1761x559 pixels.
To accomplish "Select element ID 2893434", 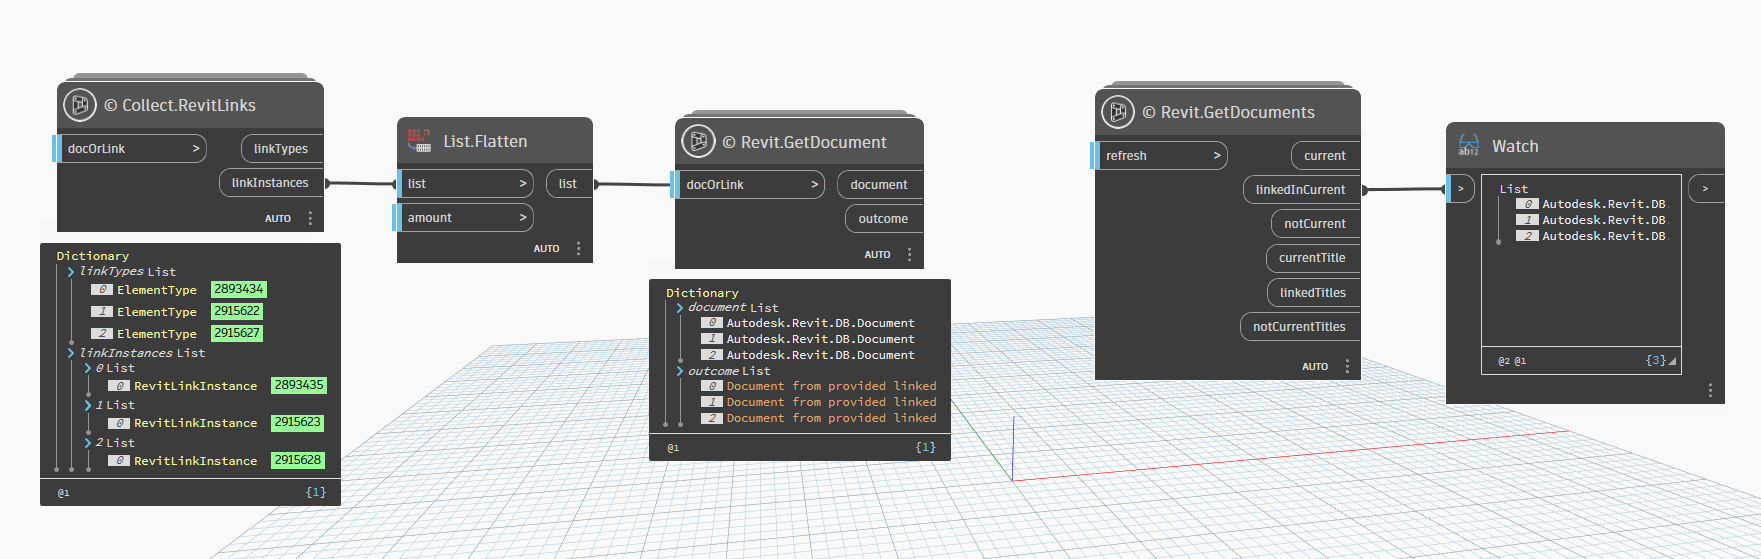I will click(x=239, y=289).
